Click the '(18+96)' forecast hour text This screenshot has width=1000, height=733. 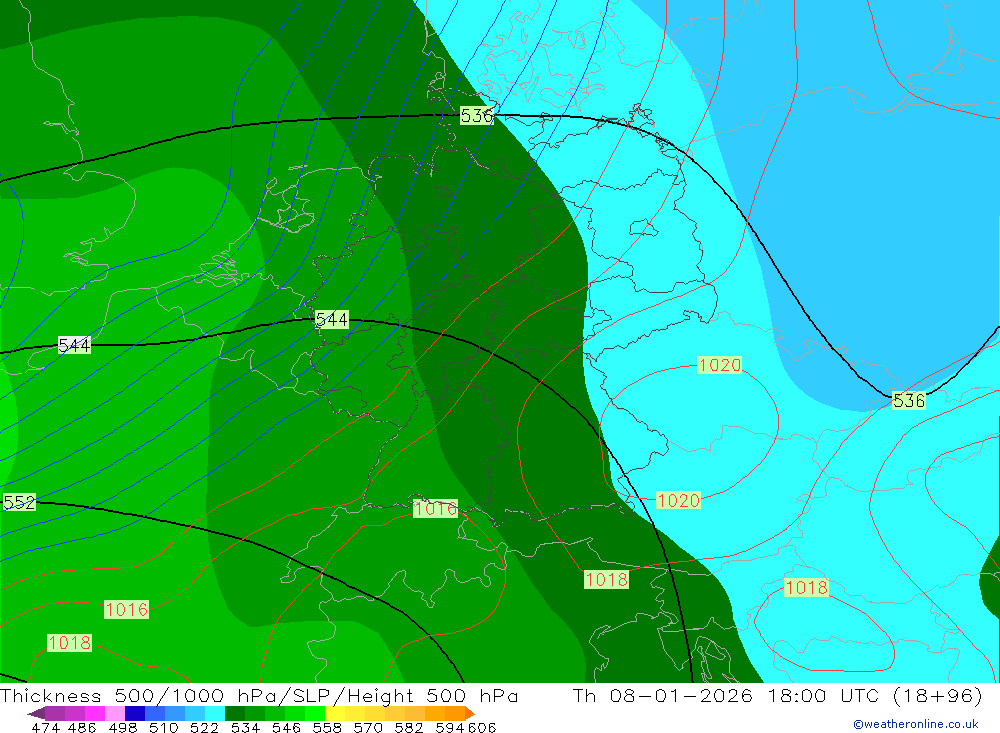click(938, 695)
